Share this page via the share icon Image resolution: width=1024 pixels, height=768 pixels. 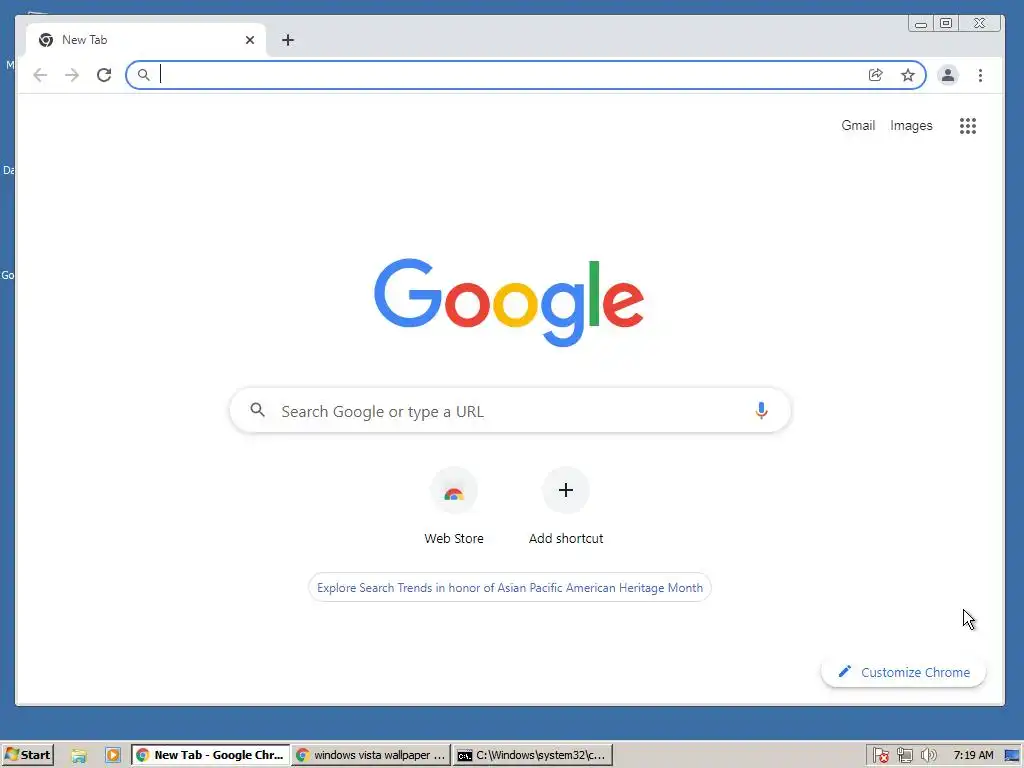click(x=876, y=75)
